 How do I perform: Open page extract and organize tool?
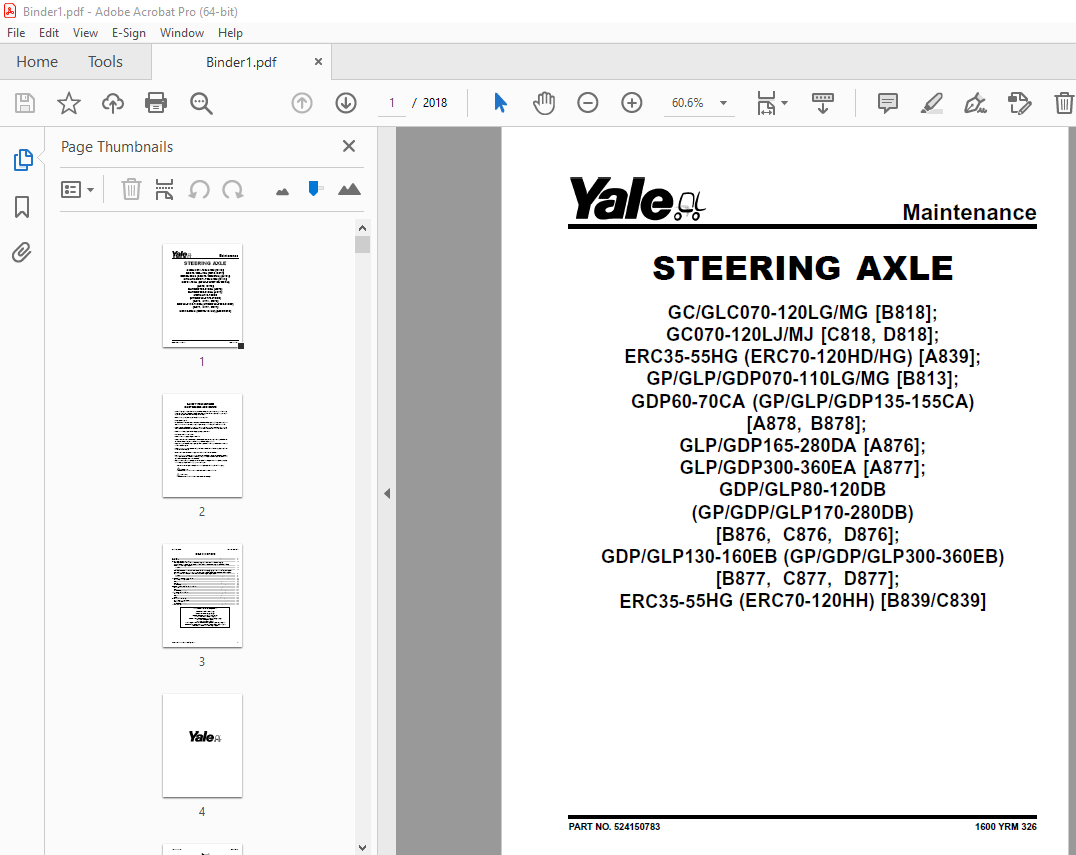164,189
